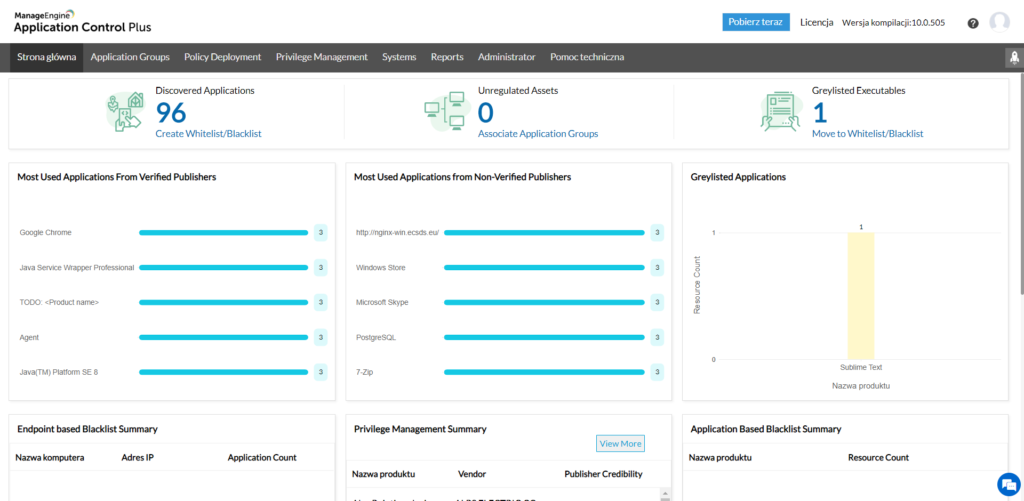This screenshot has height=501, width=1024.
Task: Click the Greylisted Executables icon
Action: point(781,112)
